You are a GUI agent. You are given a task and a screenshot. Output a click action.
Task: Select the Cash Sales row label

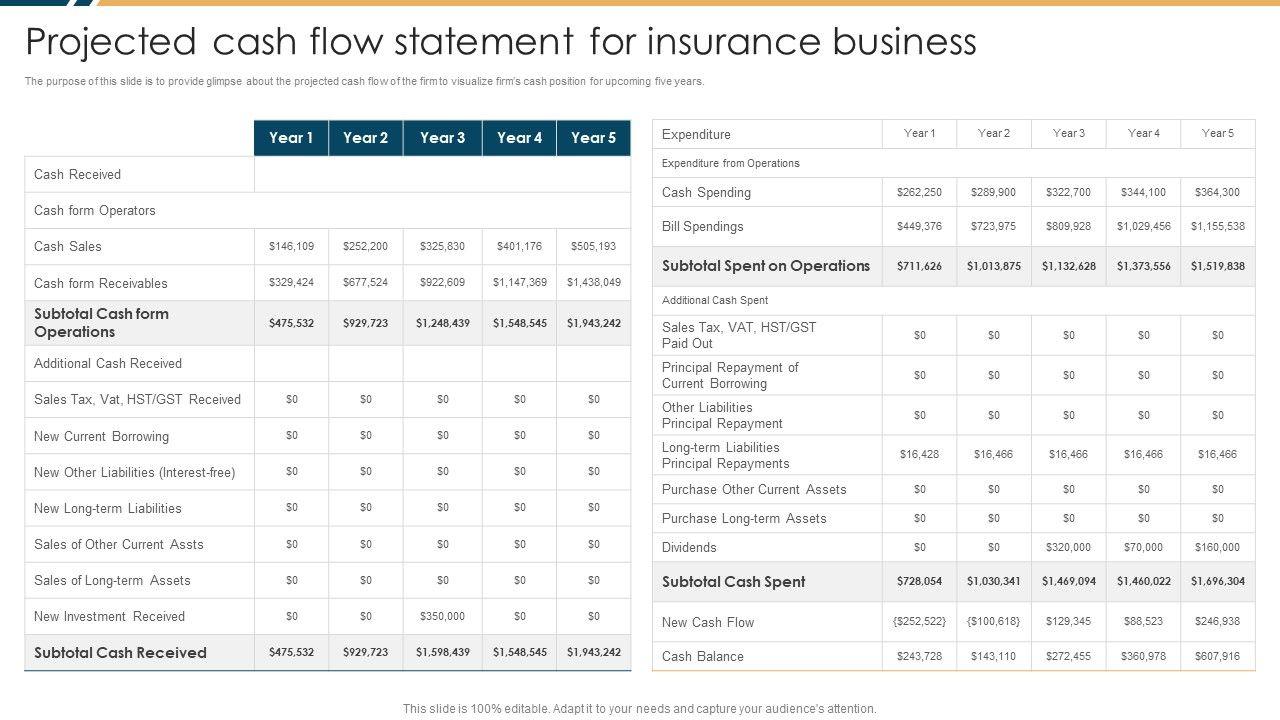click(68, 246)
